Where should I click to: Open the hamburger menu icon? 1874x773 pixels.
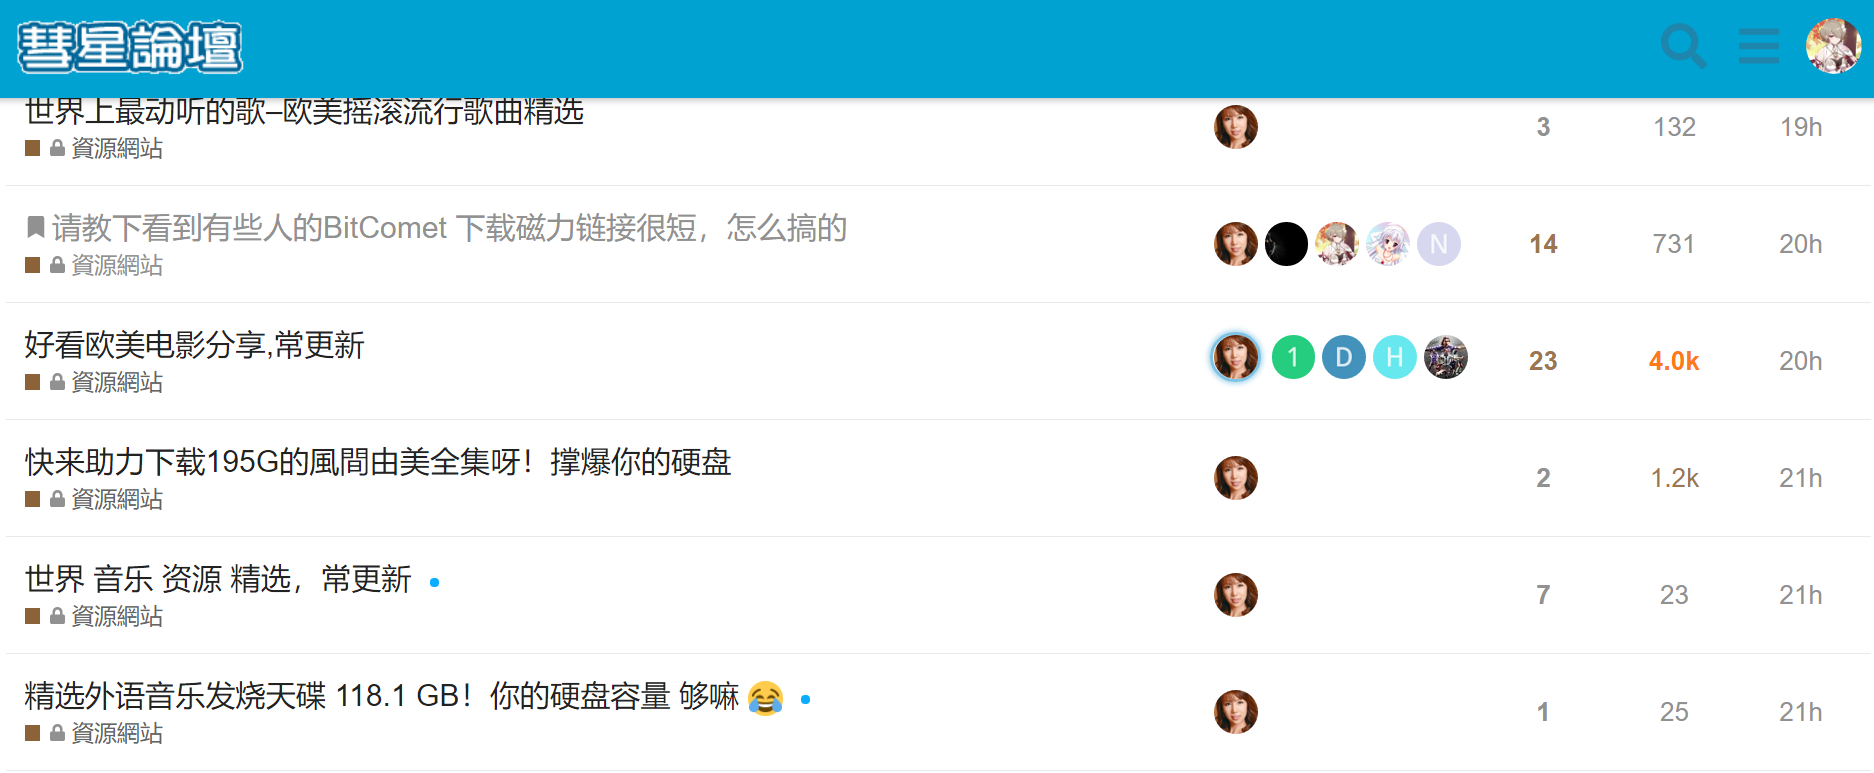coord(1758,46)
